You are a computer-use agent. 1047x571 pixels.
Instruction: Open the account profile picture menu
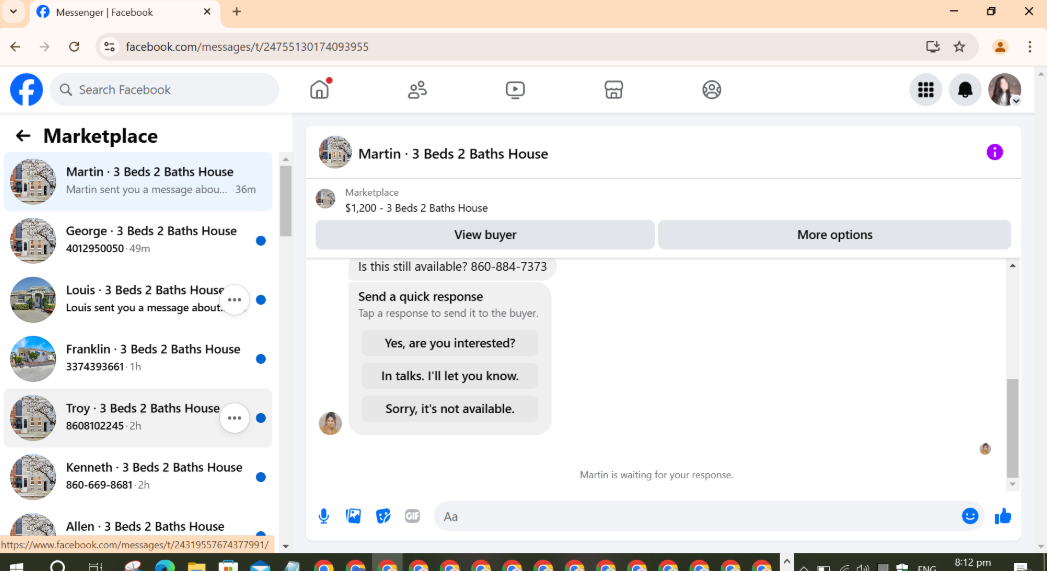pos(1004,89)
